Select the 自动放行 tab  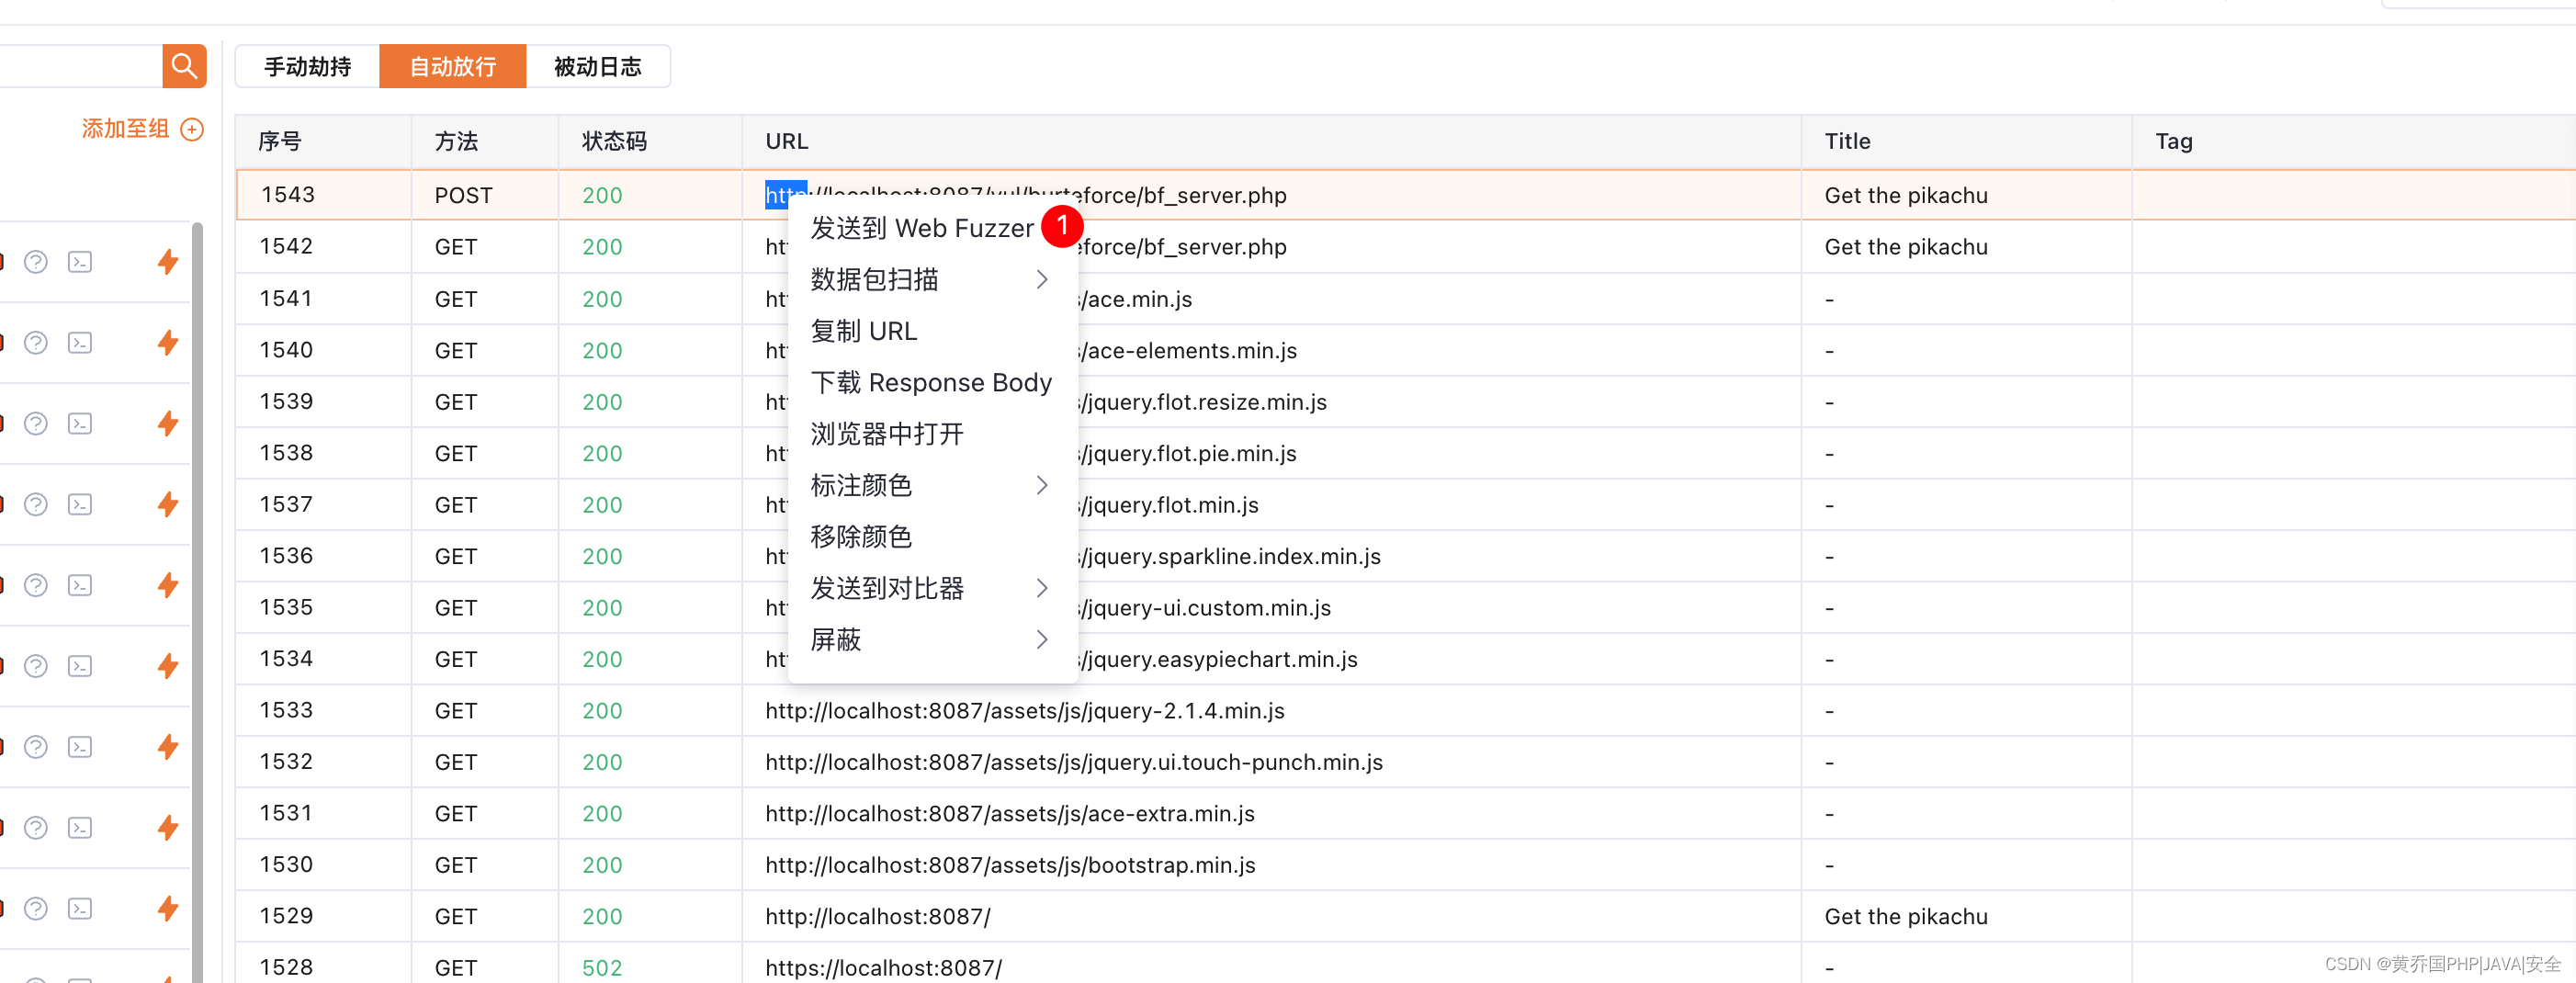tap(453, 66)
